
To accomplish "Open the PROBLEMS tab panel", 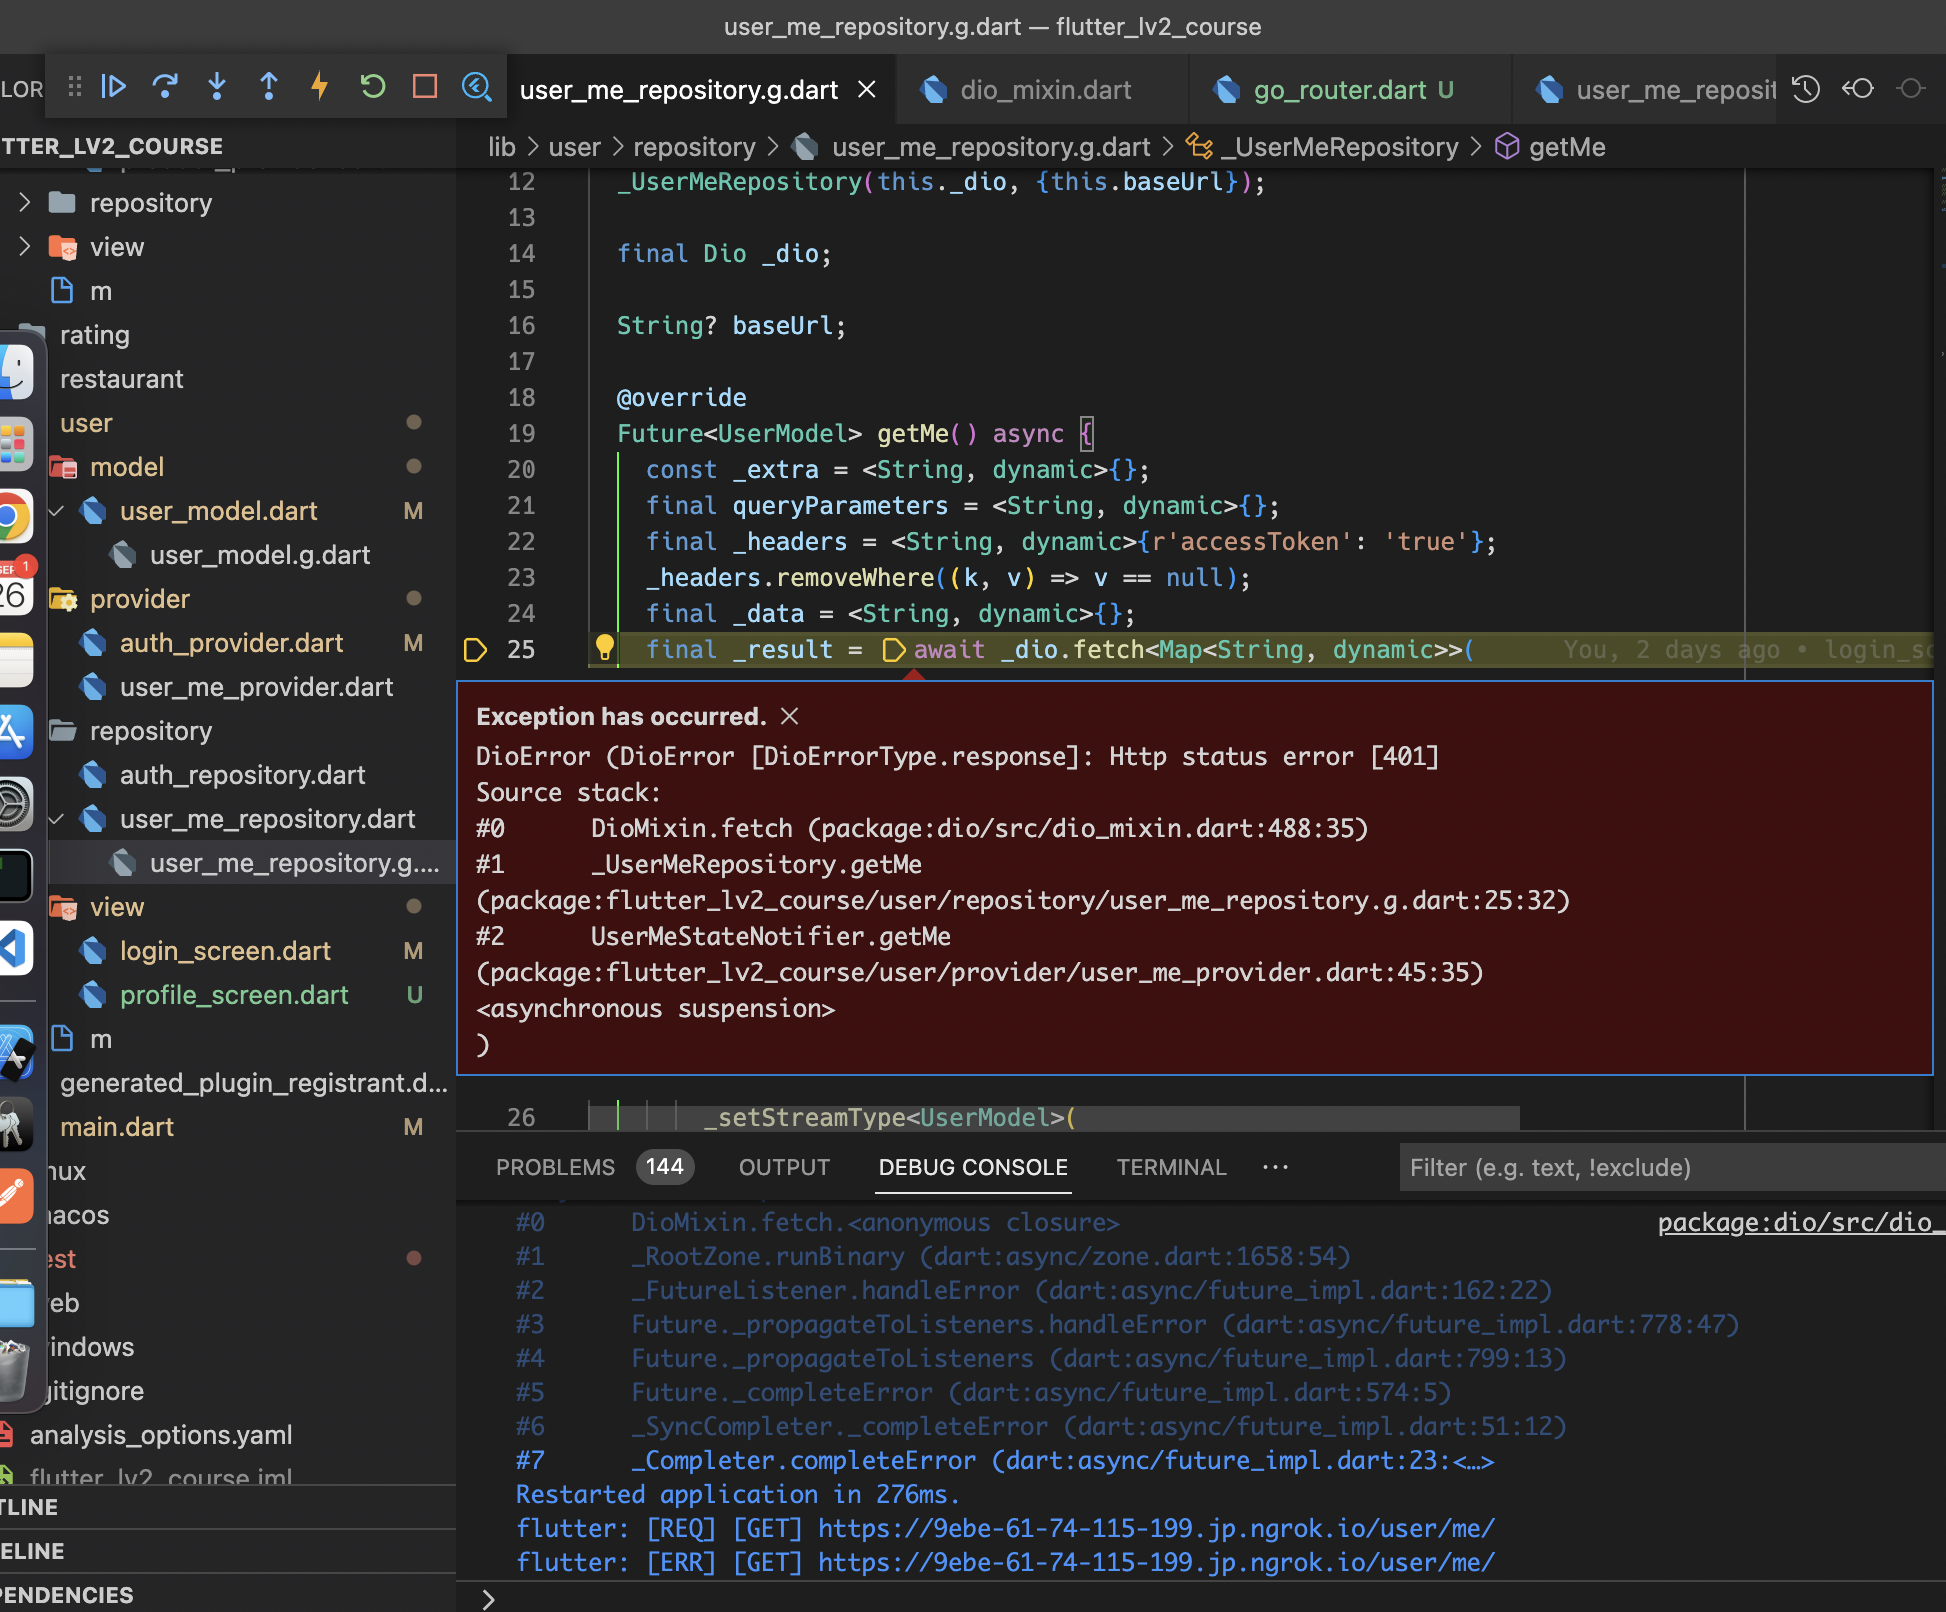I will [x=556, y=1166].
